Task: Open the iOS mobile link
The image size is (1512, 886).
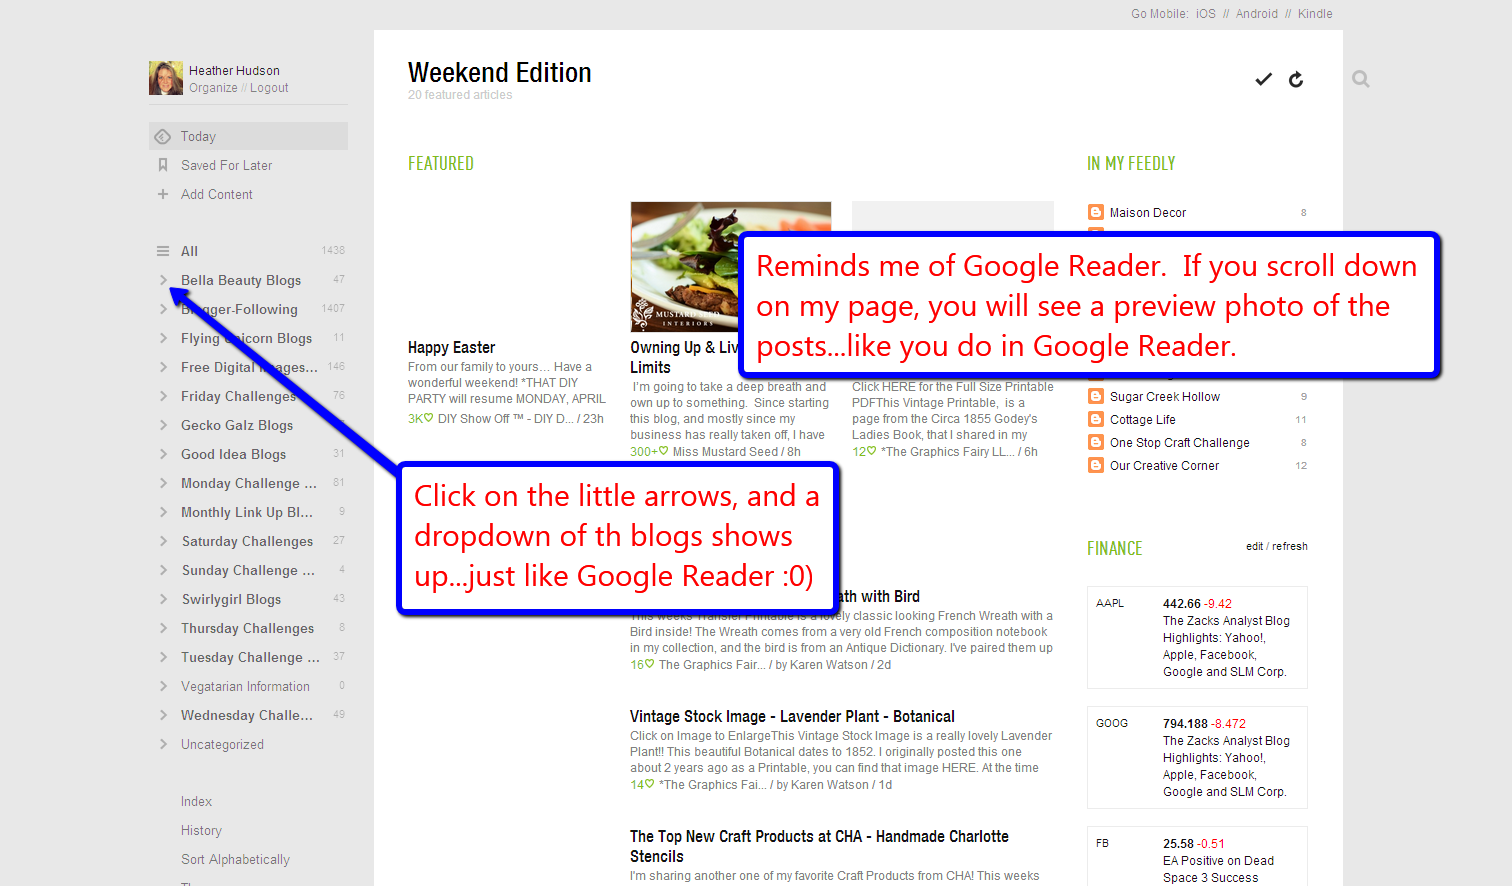Action: point(1206,14)
